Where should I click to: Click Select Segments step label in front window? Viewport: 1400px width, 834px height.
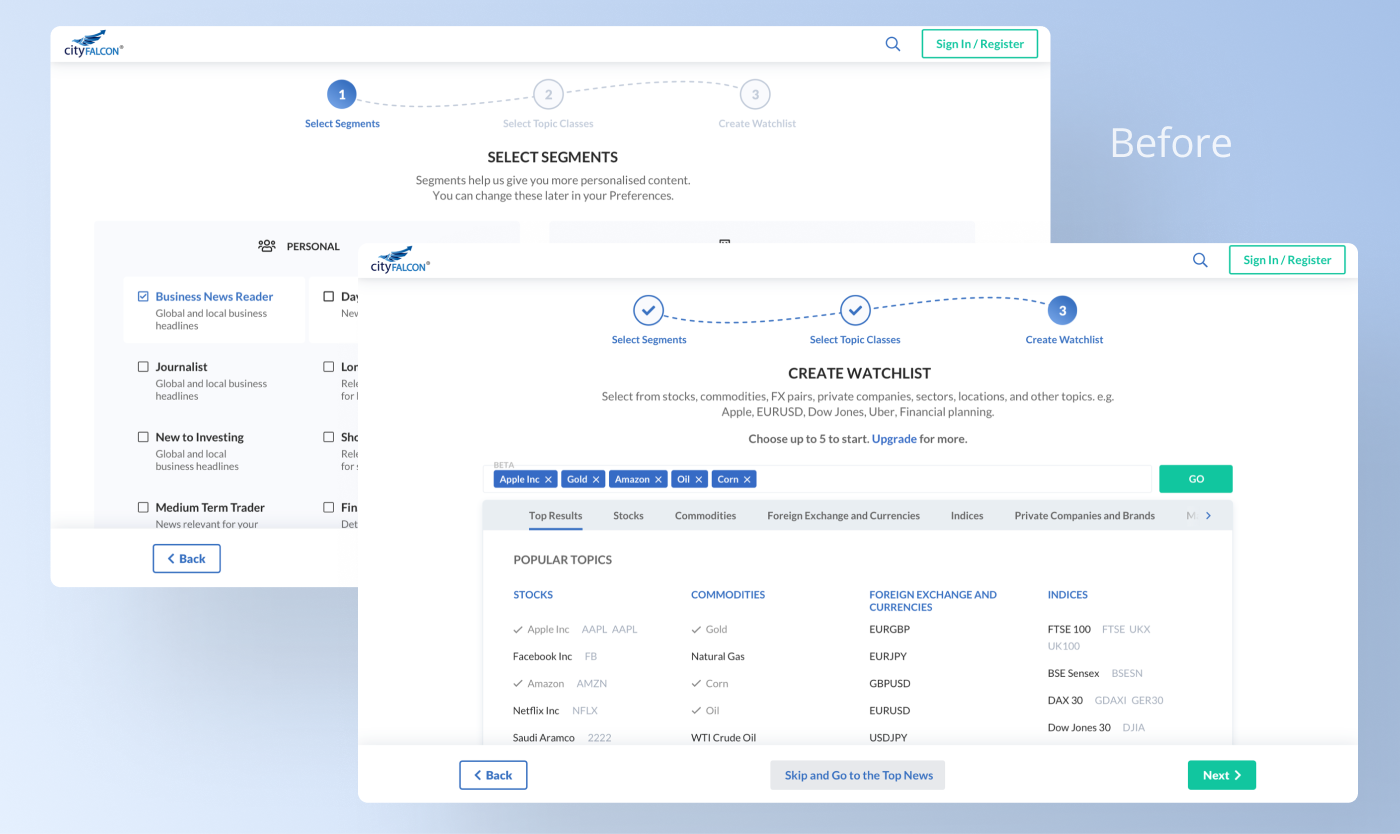(649, 340)
